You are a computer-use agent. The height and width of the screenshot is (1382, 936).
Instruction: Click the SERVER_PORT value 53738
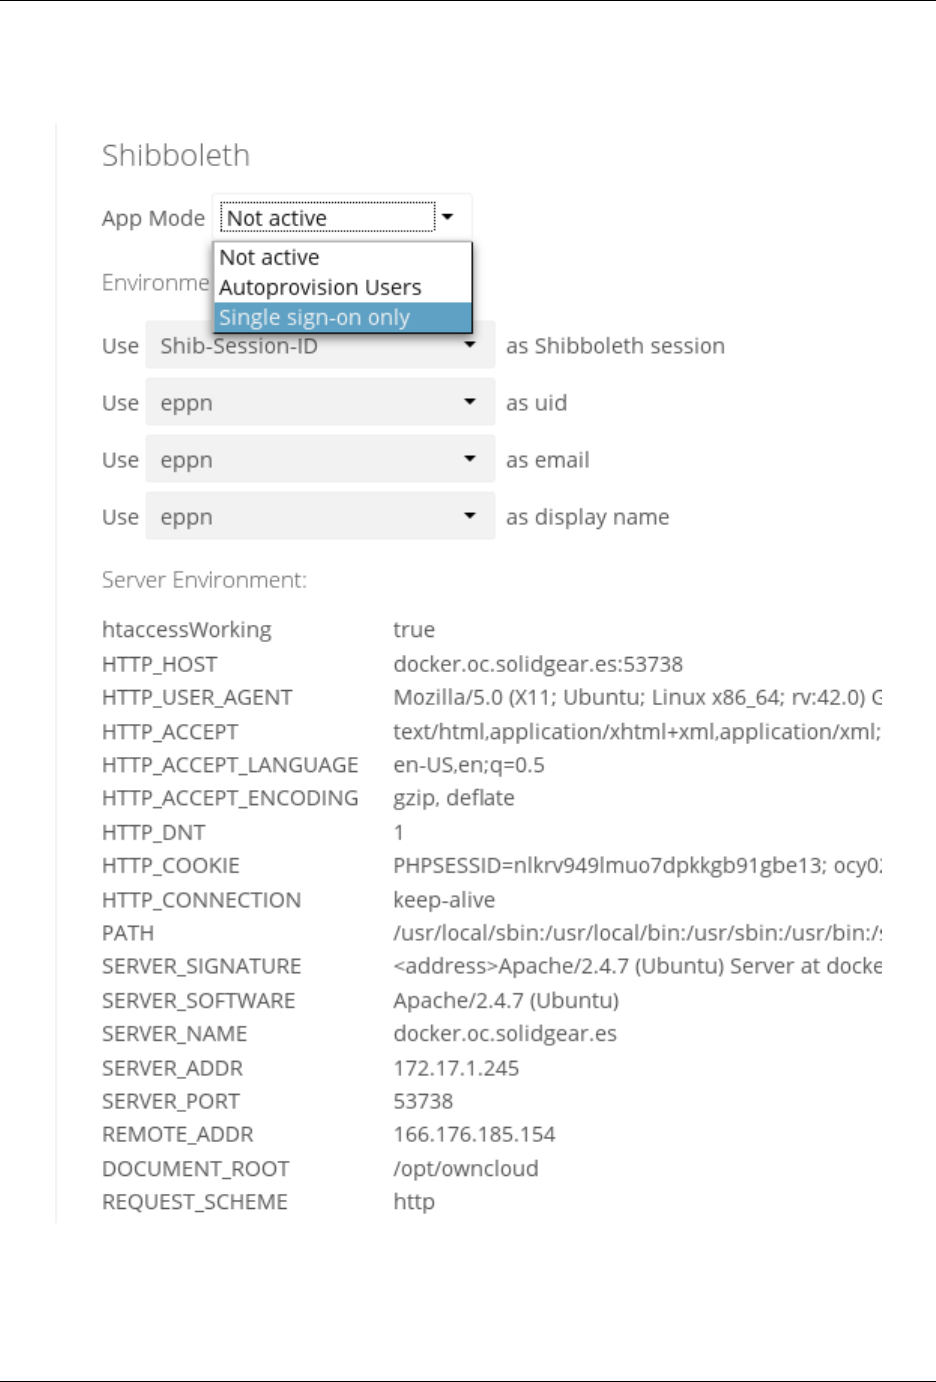pyautogui.click(x=423, y=1101)
